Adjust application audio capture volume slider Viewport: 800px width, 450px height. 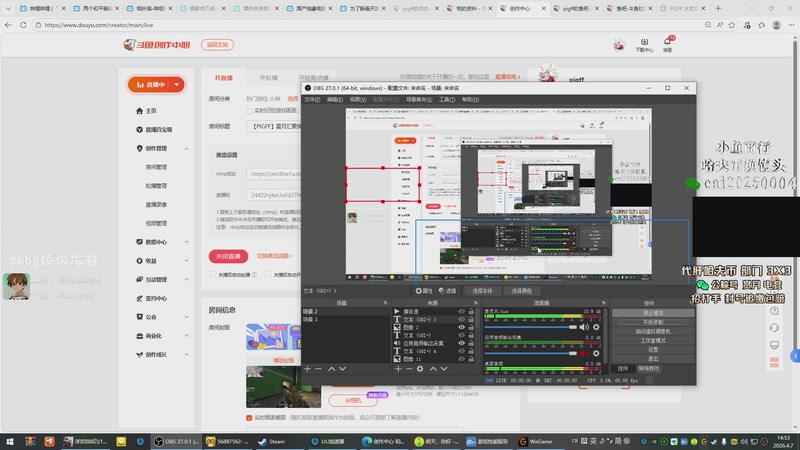click(x=531, y=353)
